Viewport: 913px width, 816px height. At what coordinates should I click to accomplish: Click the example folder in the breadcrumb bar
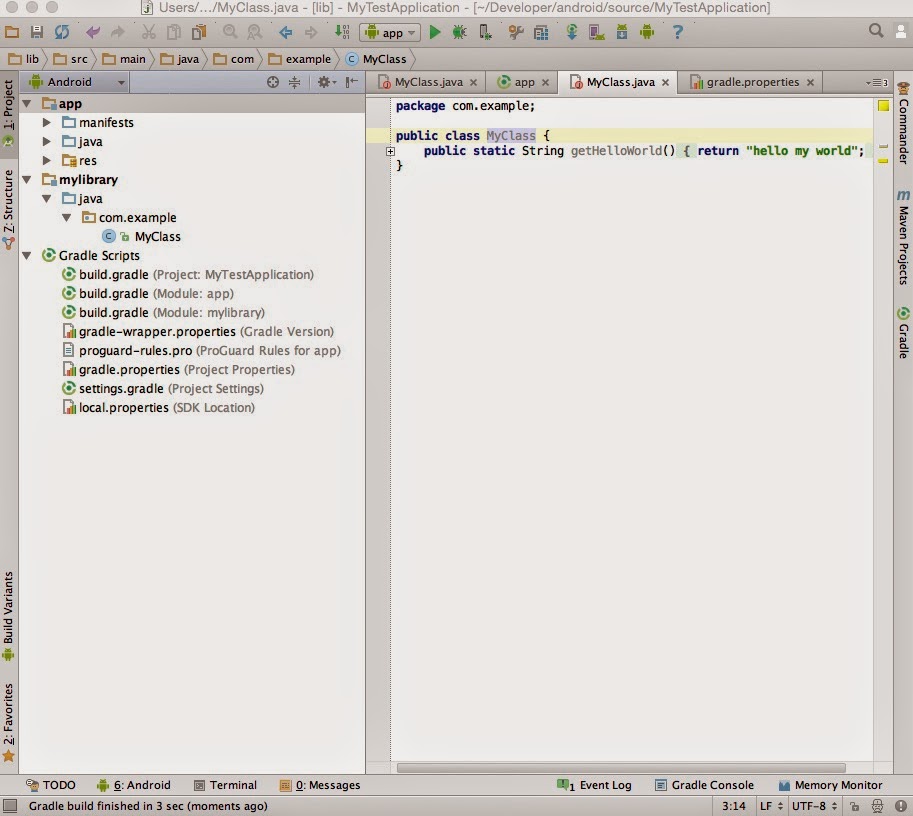pos(300,59)
